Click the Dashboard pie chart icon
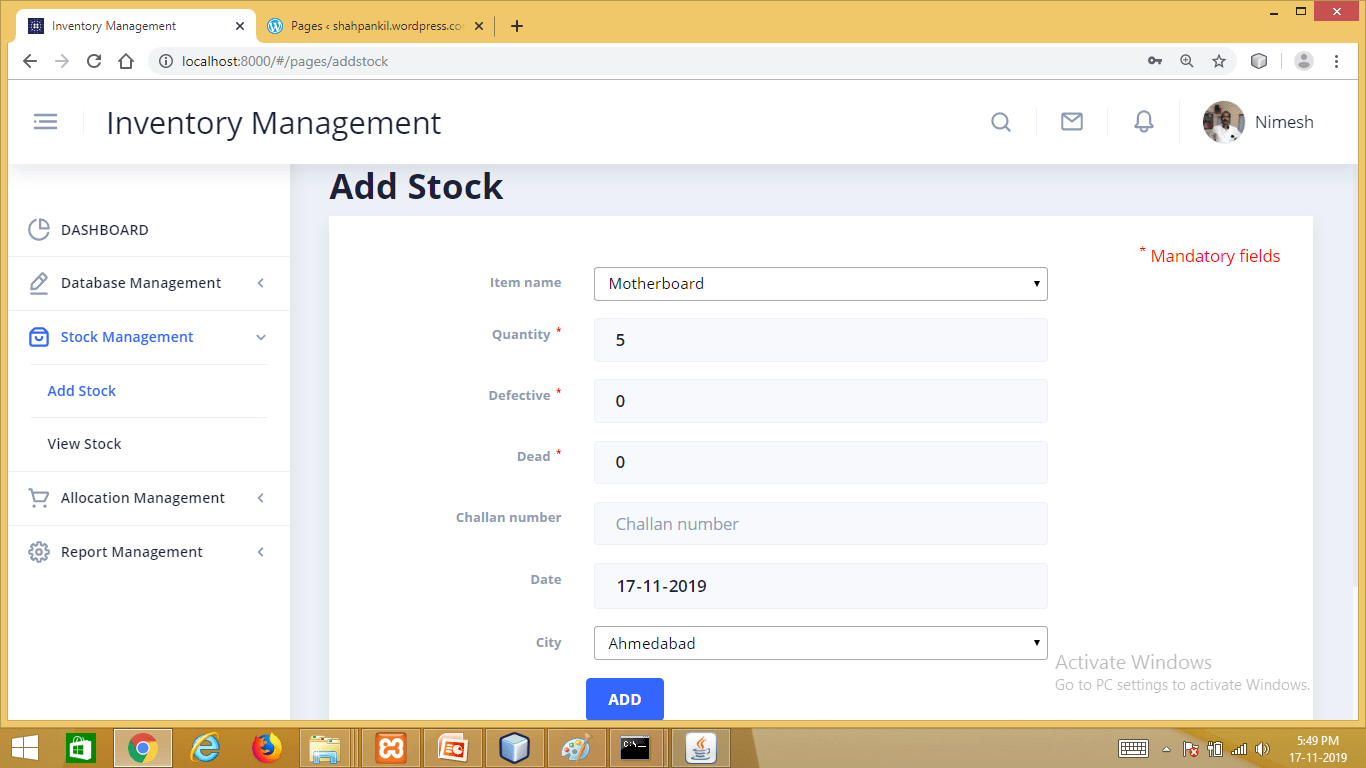Image resolution: width=1366 pixels, height=768 pixels. (38, 229)
